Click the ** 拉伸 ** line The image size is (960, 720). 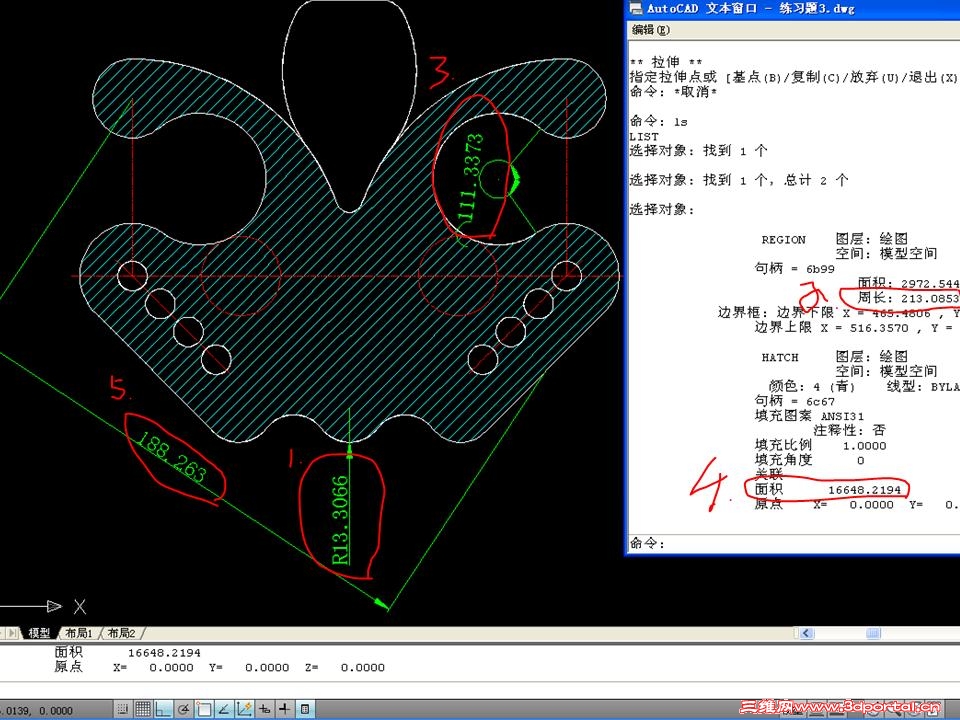click(x=666, y=62)
